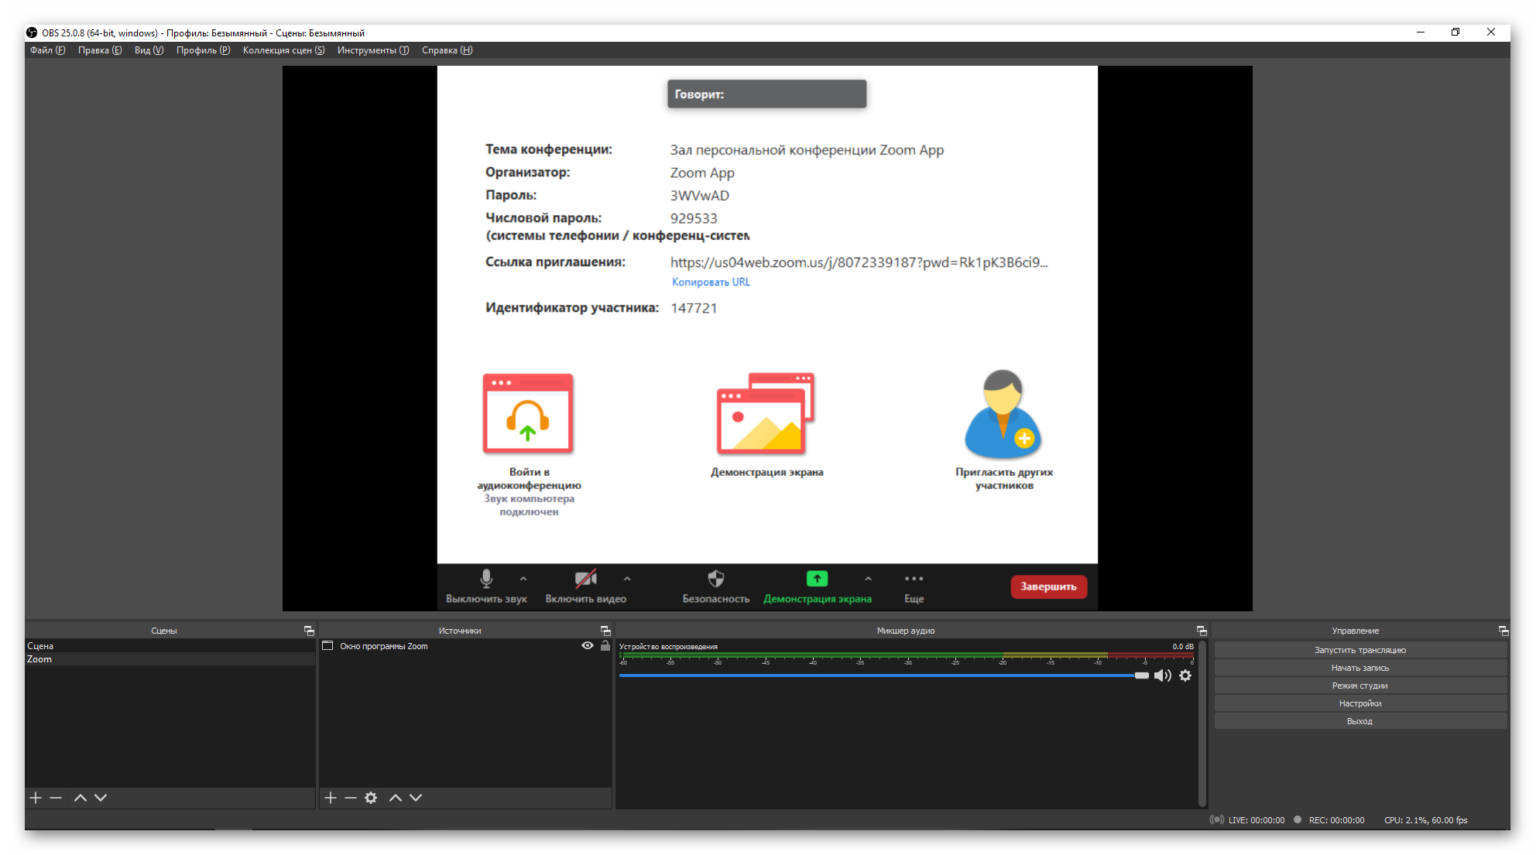This screenshot has width=1536, height=855.
Task: Remove the selected scene with the minus icon
Action: click(x=56, y=798)
